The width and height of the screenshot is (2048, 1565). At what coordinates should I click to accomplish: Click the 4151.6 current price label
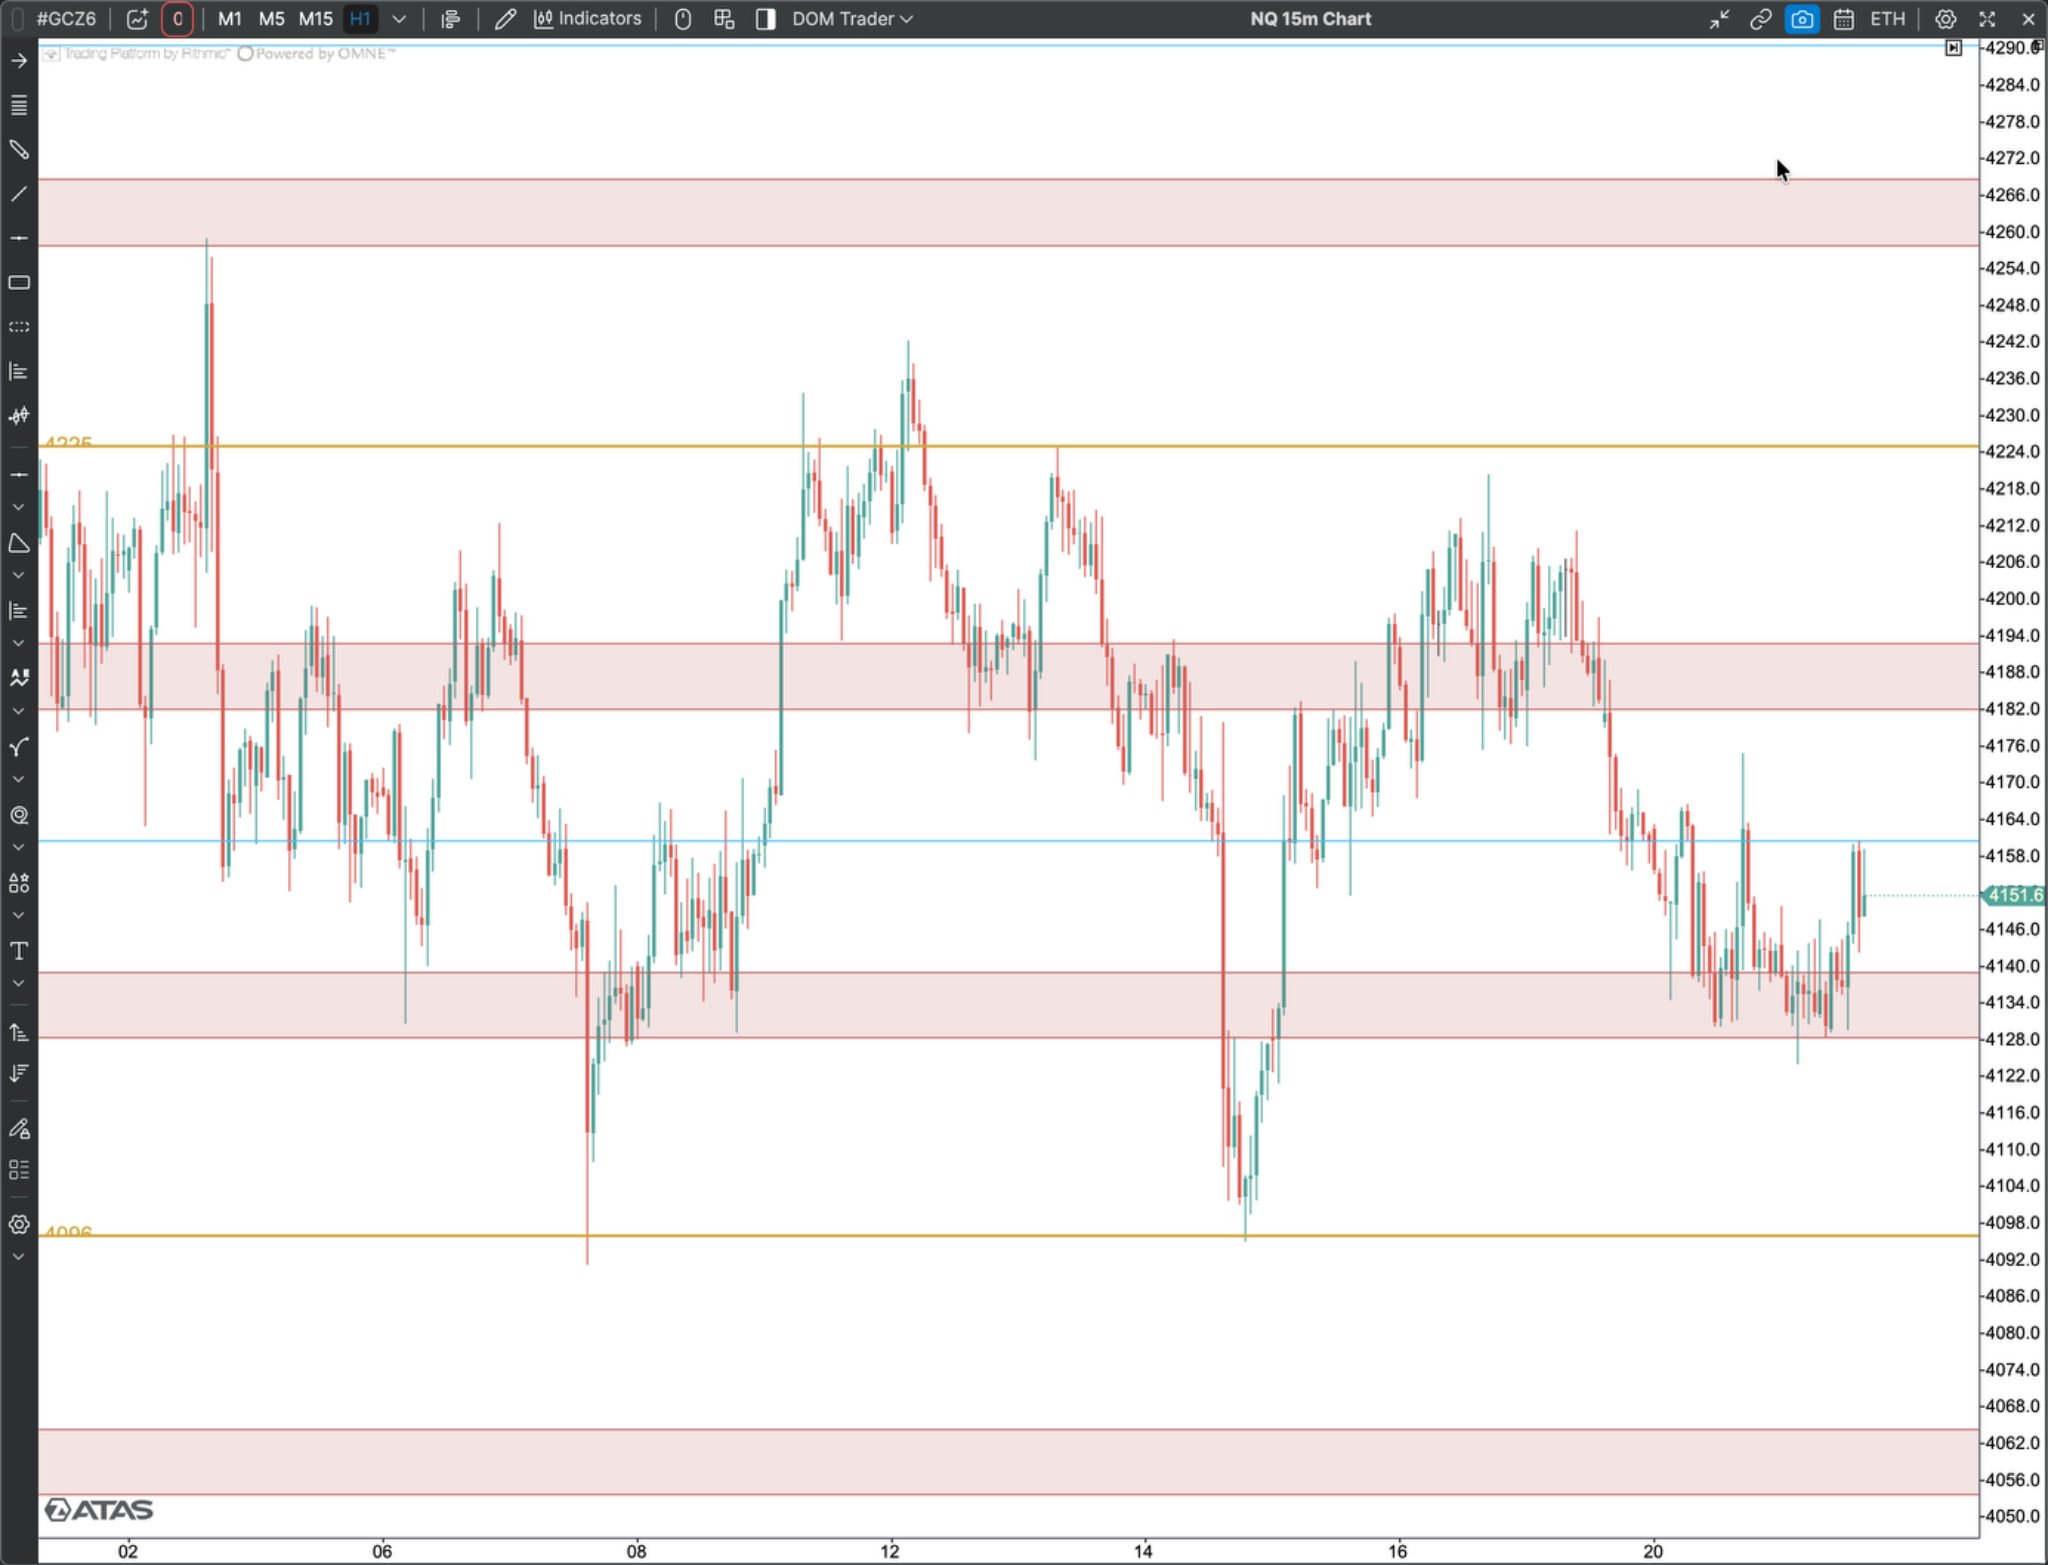(x=2014, y=895)
